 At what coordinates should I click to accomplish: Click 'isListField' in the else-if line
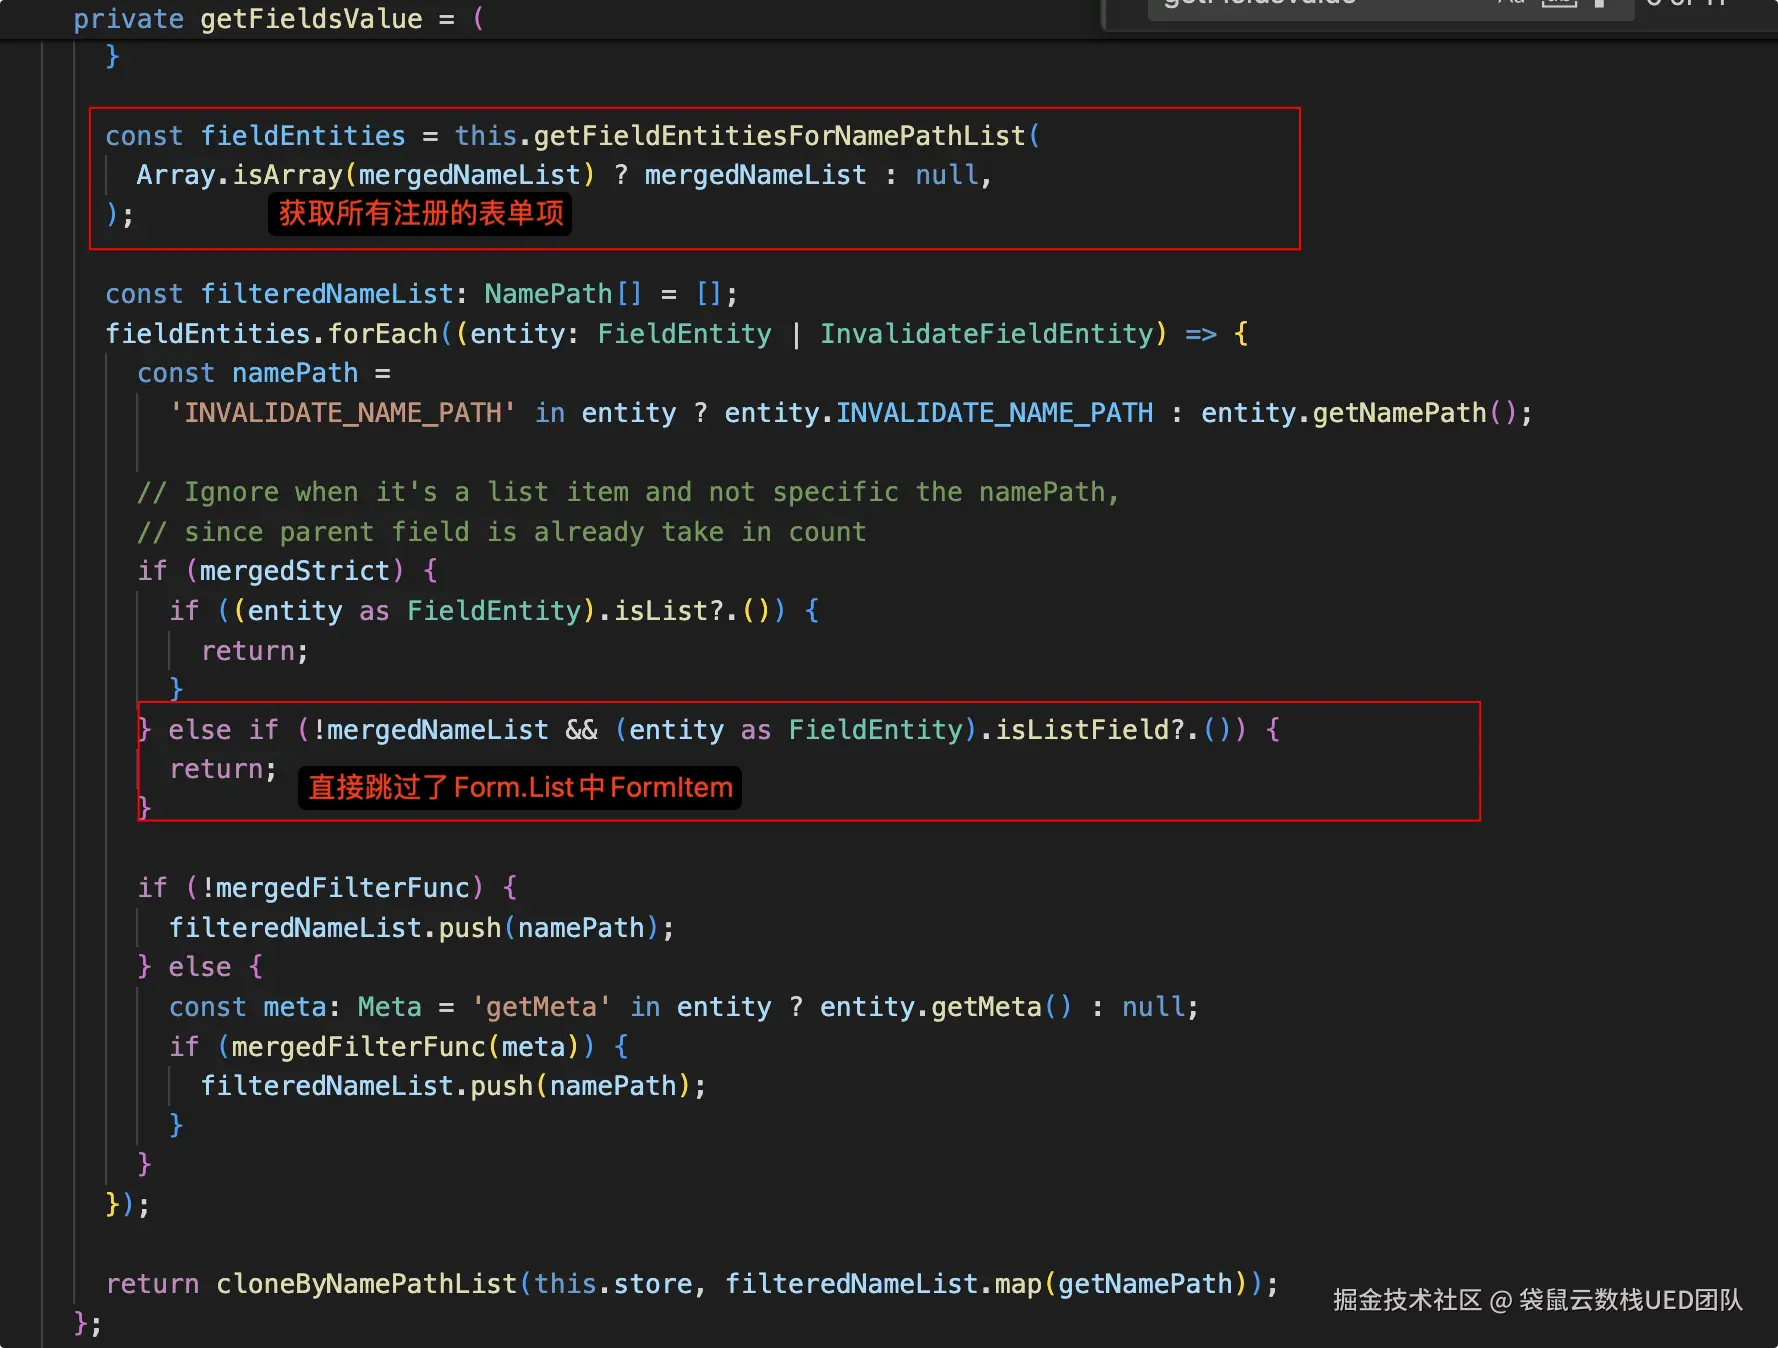click(x=1082, y=730)
